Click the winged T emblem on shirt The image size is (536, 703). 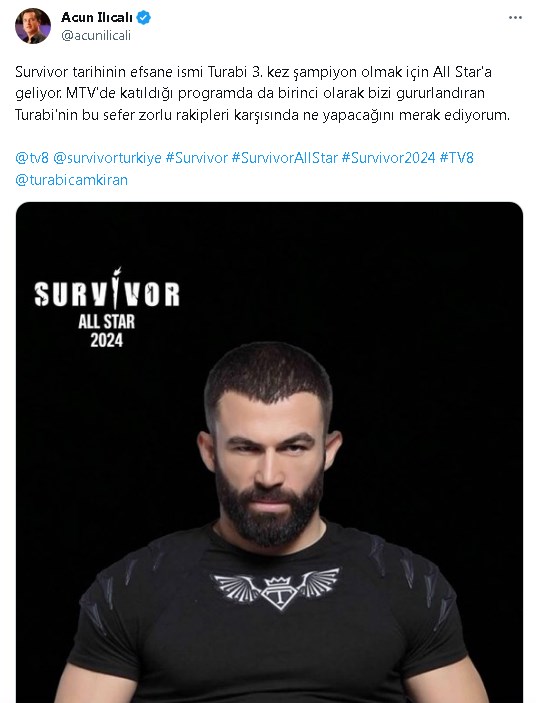pyautogui.click(x=277, y=588)
